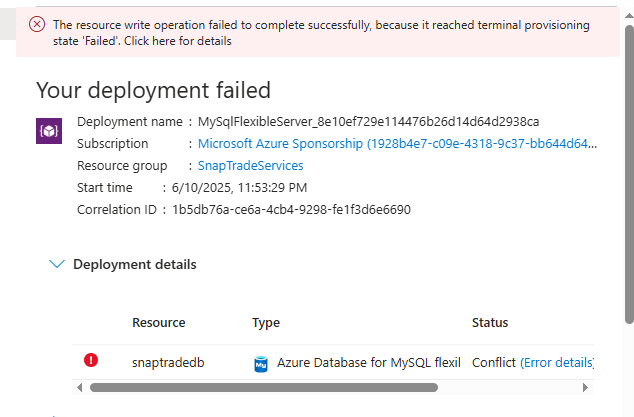Click the Correlation ID value text
Screen dimensions: 634x417
(x=291, y=210)
